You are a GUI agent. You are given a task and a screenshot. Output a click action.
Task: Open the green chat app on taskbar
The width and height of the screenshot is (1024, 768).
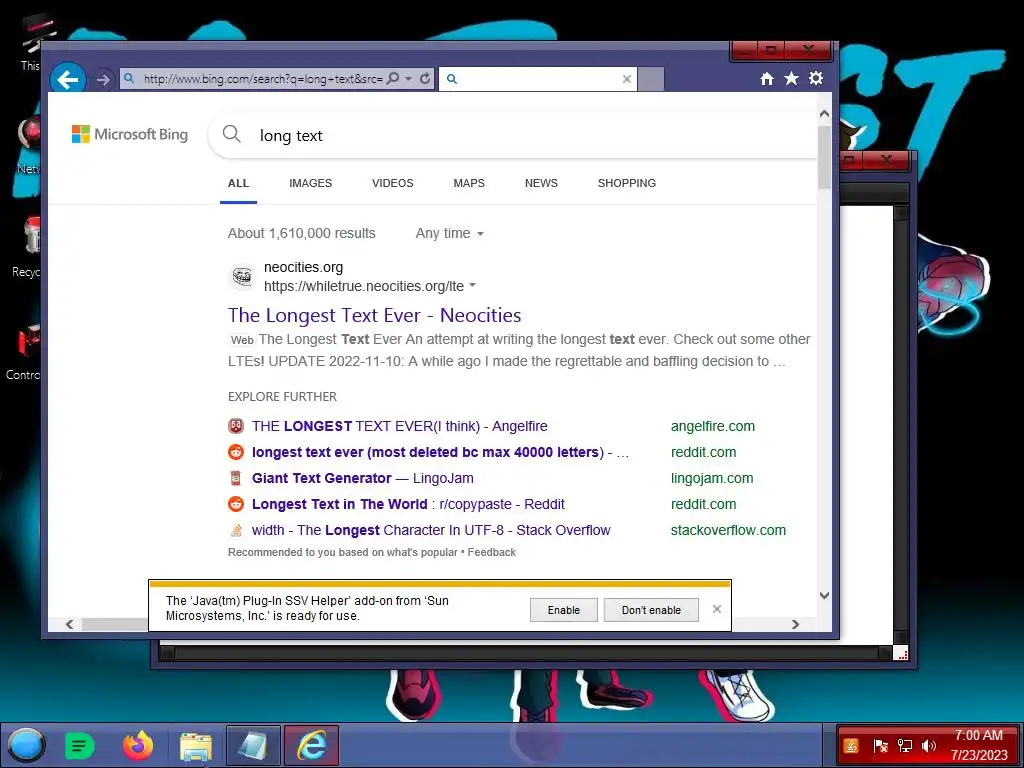tap(80, 745)
